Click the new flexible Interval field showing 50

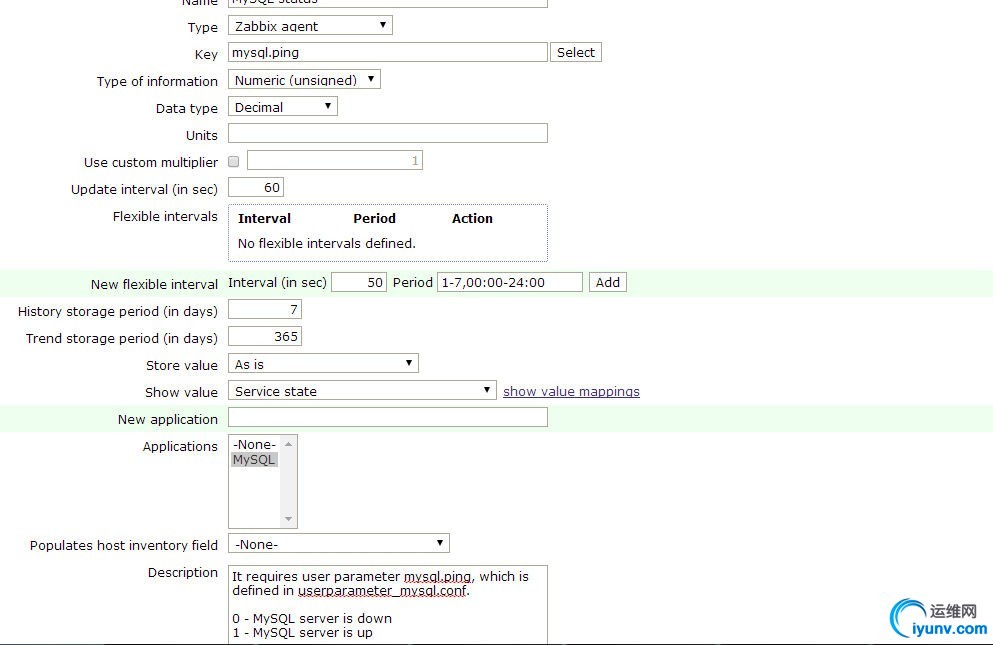click(358, 283)
